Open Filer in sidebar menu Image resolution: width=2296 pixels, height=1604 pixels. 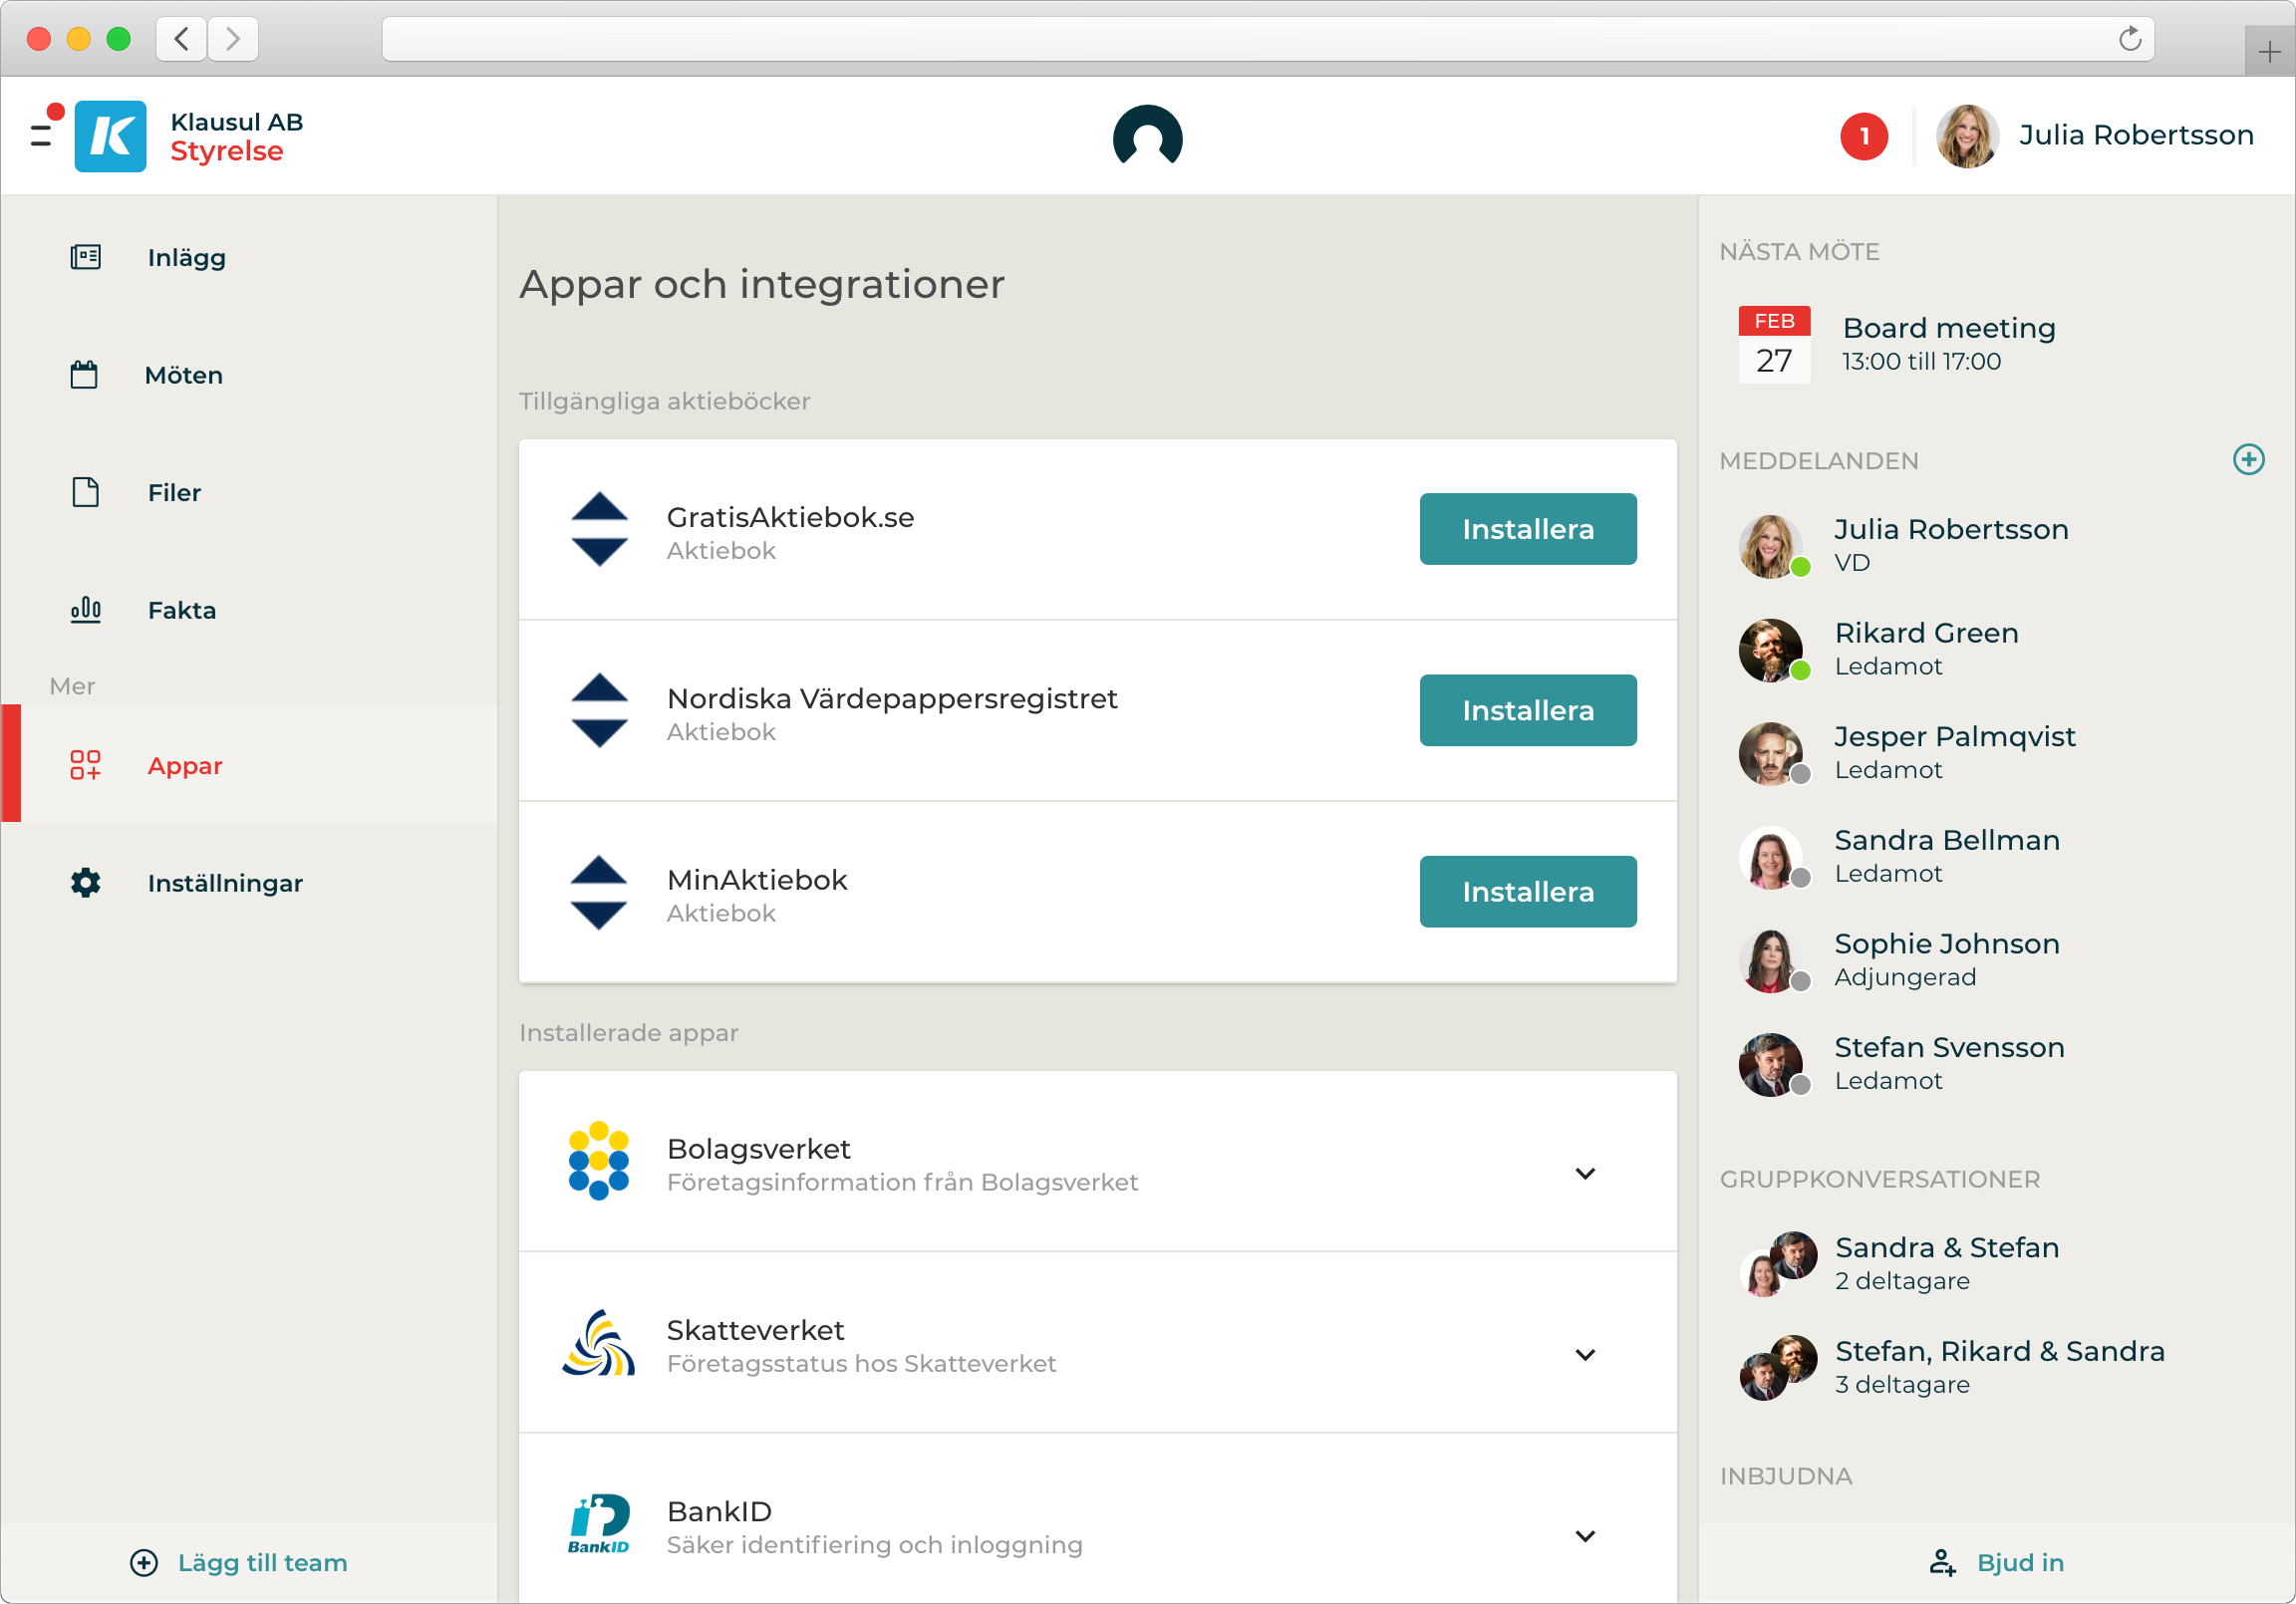point(174,492)
